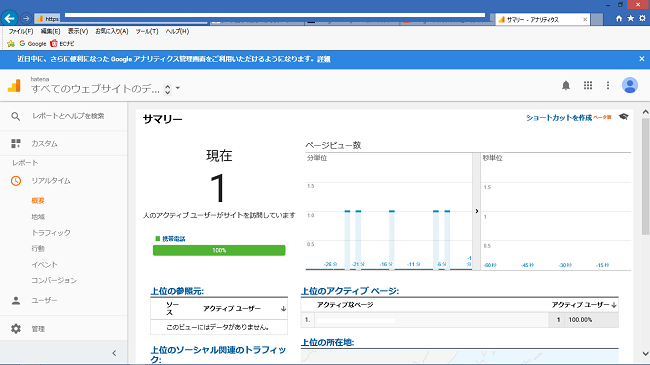Screen dimensions: 650x365
Task: Click the scrollbar up arrow
Action: click(x=645, y=112)
